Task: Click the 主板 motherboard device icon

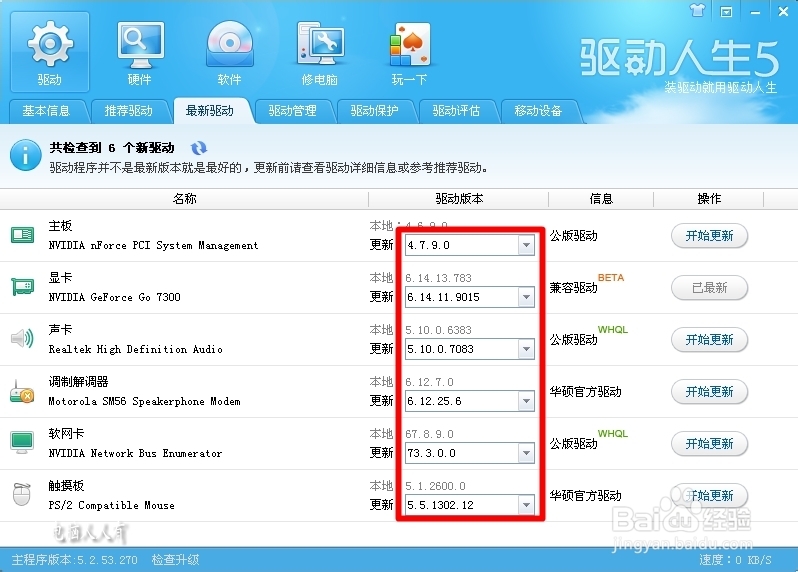Action: tap(22, 235)
